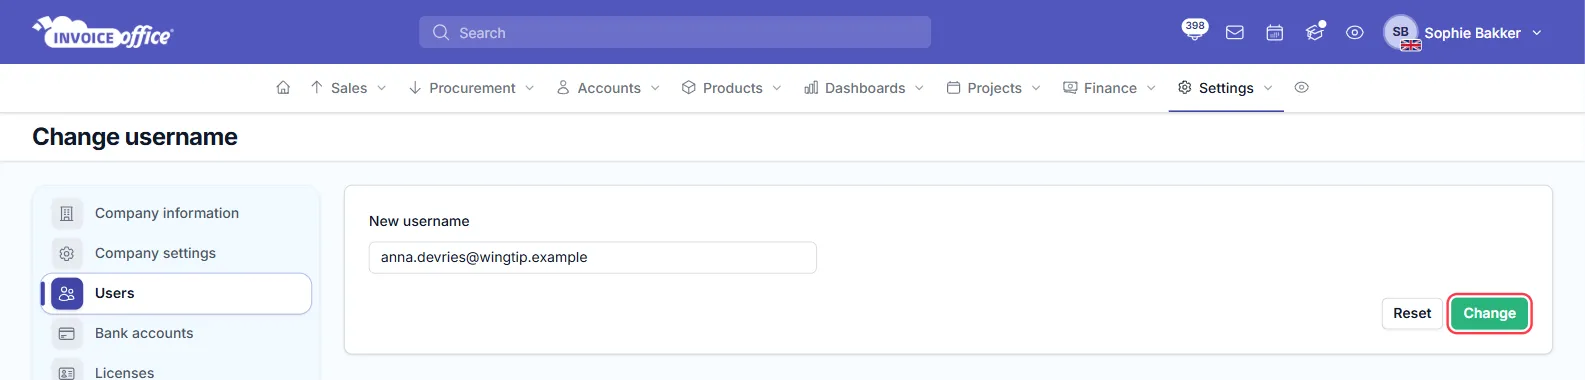Screen dimensions: 1585x380
Task: Click the Accounts person icon
Action: pyautogui.click(x=563, y=88)
